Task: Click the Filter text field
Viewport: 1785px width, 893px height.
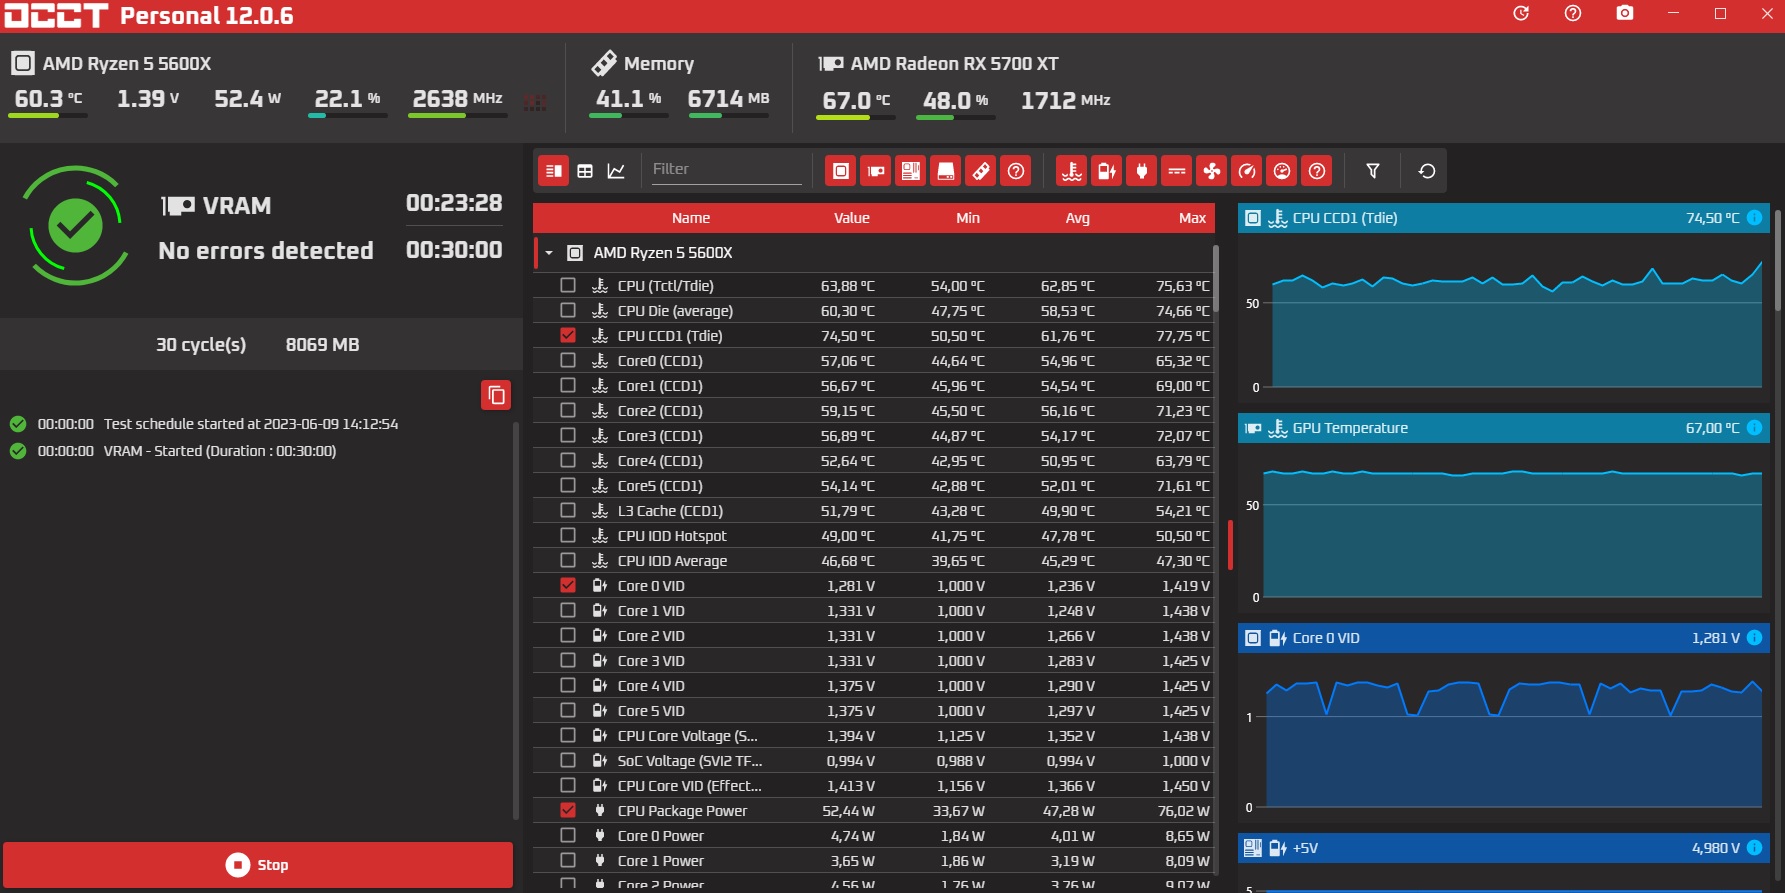Action: click(x=725, y=169)
